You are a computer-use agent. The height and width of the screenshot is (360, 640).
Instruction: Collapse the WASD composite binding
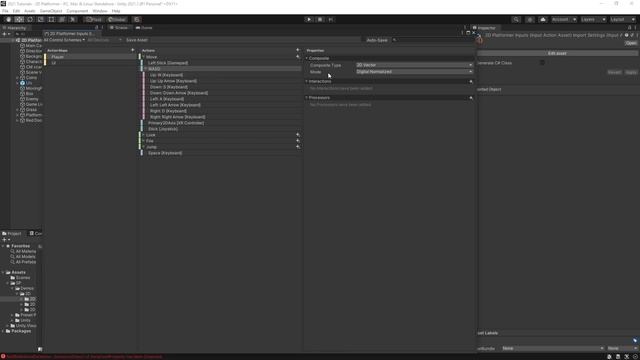pos(146,69)
